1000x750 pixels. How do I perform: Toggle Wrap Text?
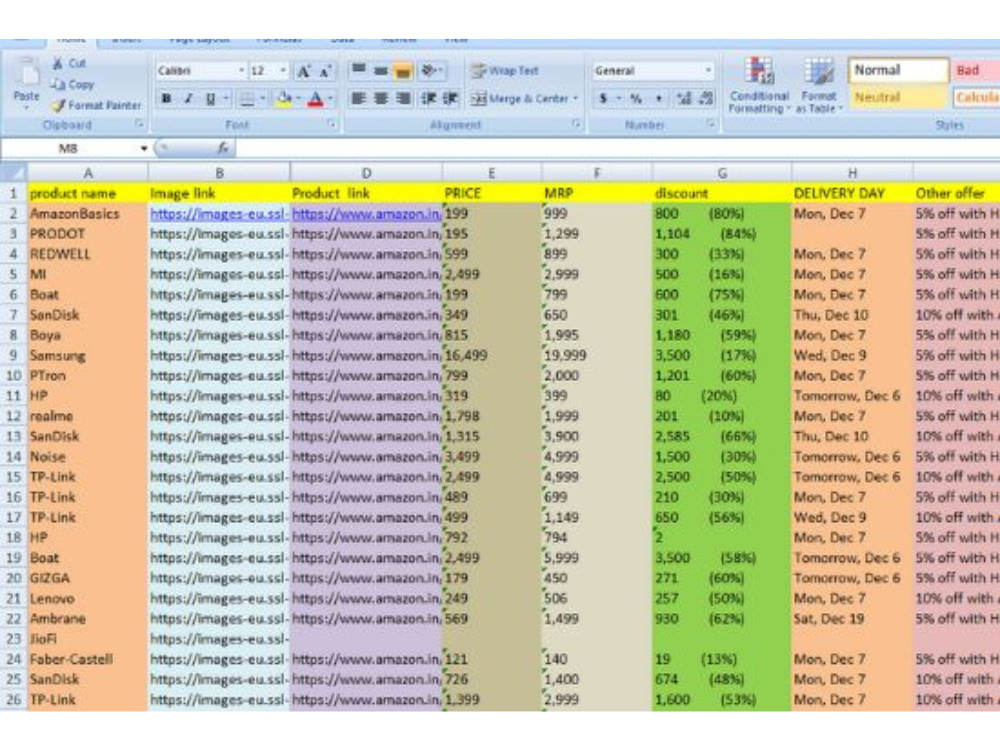(x=504, y=71)
